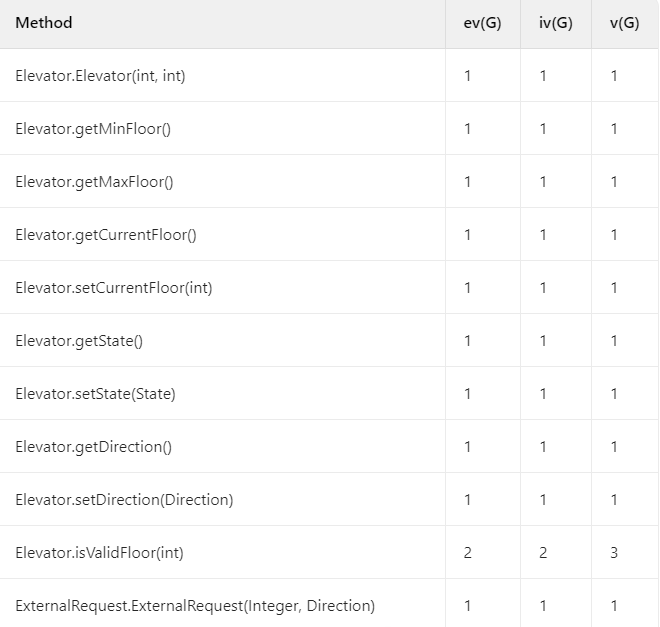This screenshot has height=627, width=660.
Task: Click the ev(G) column header
Action: pos(482,23)
